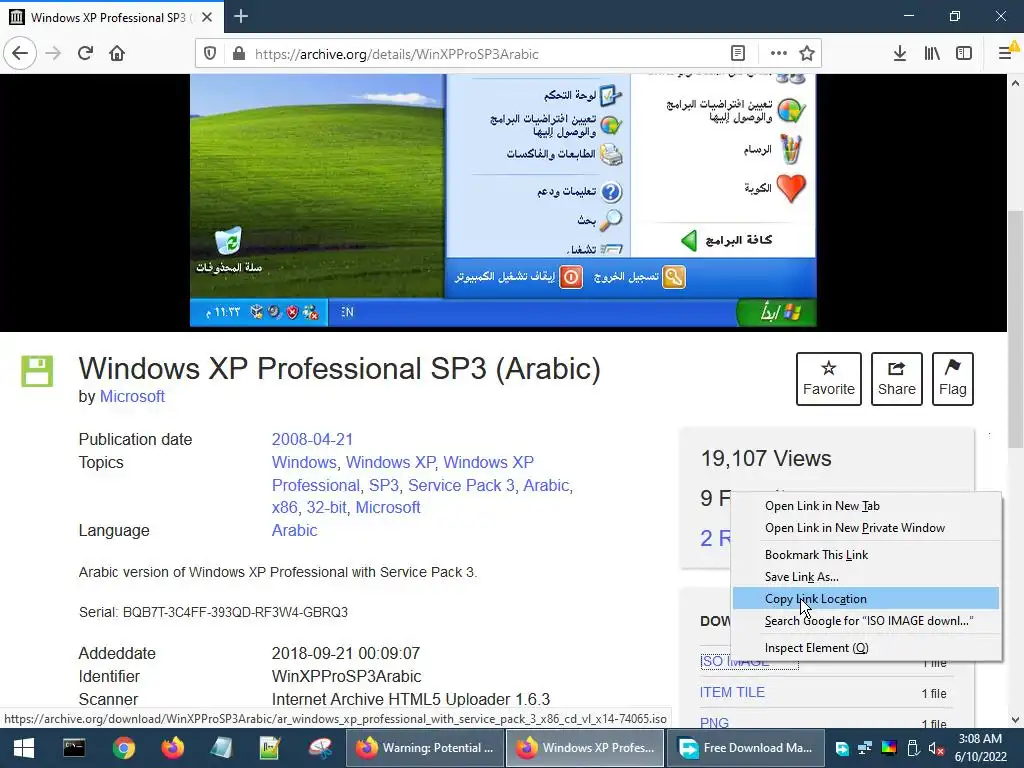The width and height of the screenshot is (1024, 768).
Task: Choose Search Google for ISO IMAGE
Action: coord(866,621)
